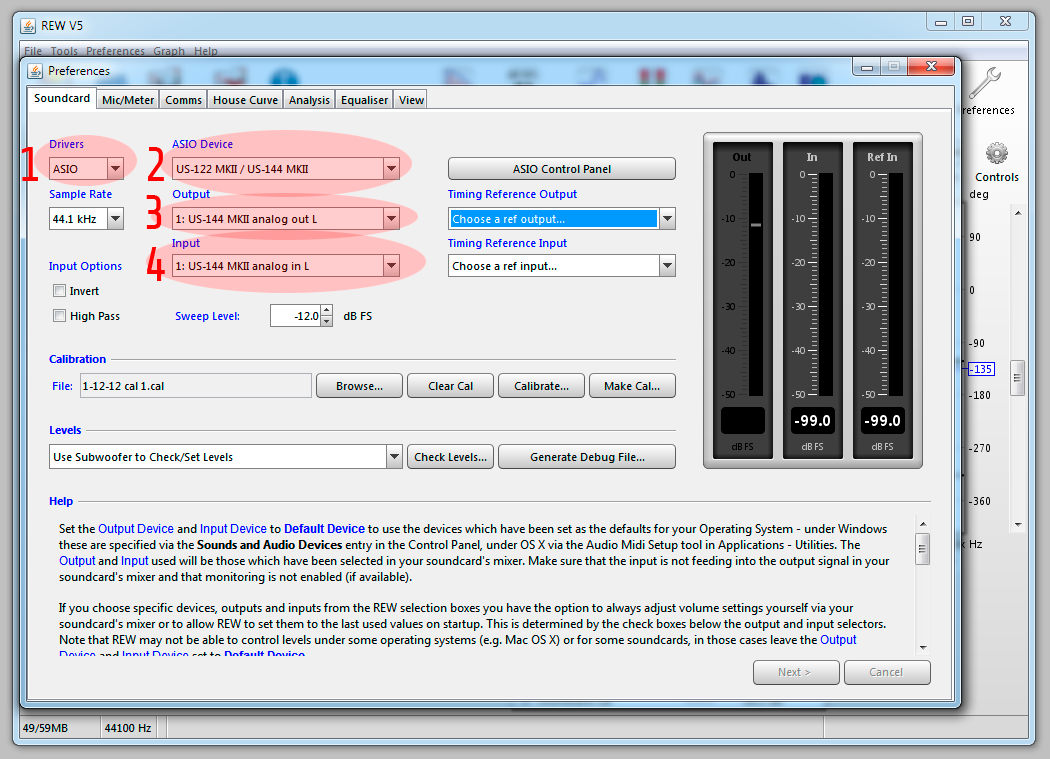Image resolution: width=1050 pixels, height=759 pixels.
Task: Click the calibration File text field
Action: 196,386
